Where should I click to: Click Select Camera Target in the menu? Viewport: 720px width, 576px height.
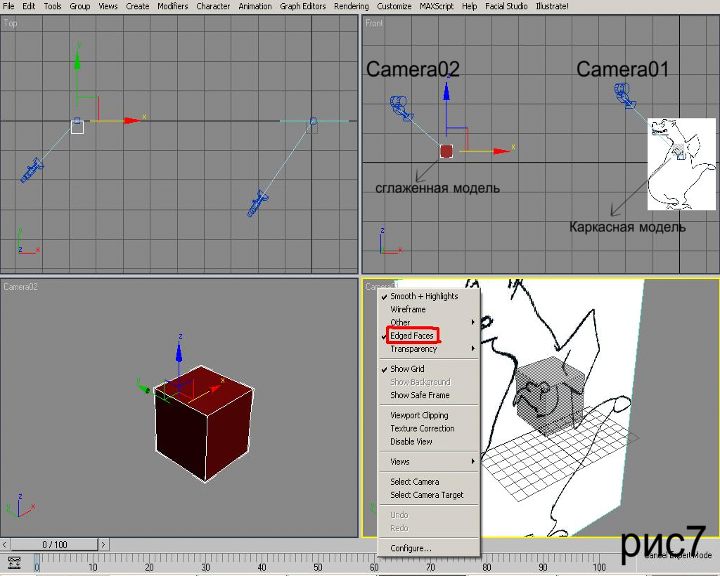(x=427, y=495)
